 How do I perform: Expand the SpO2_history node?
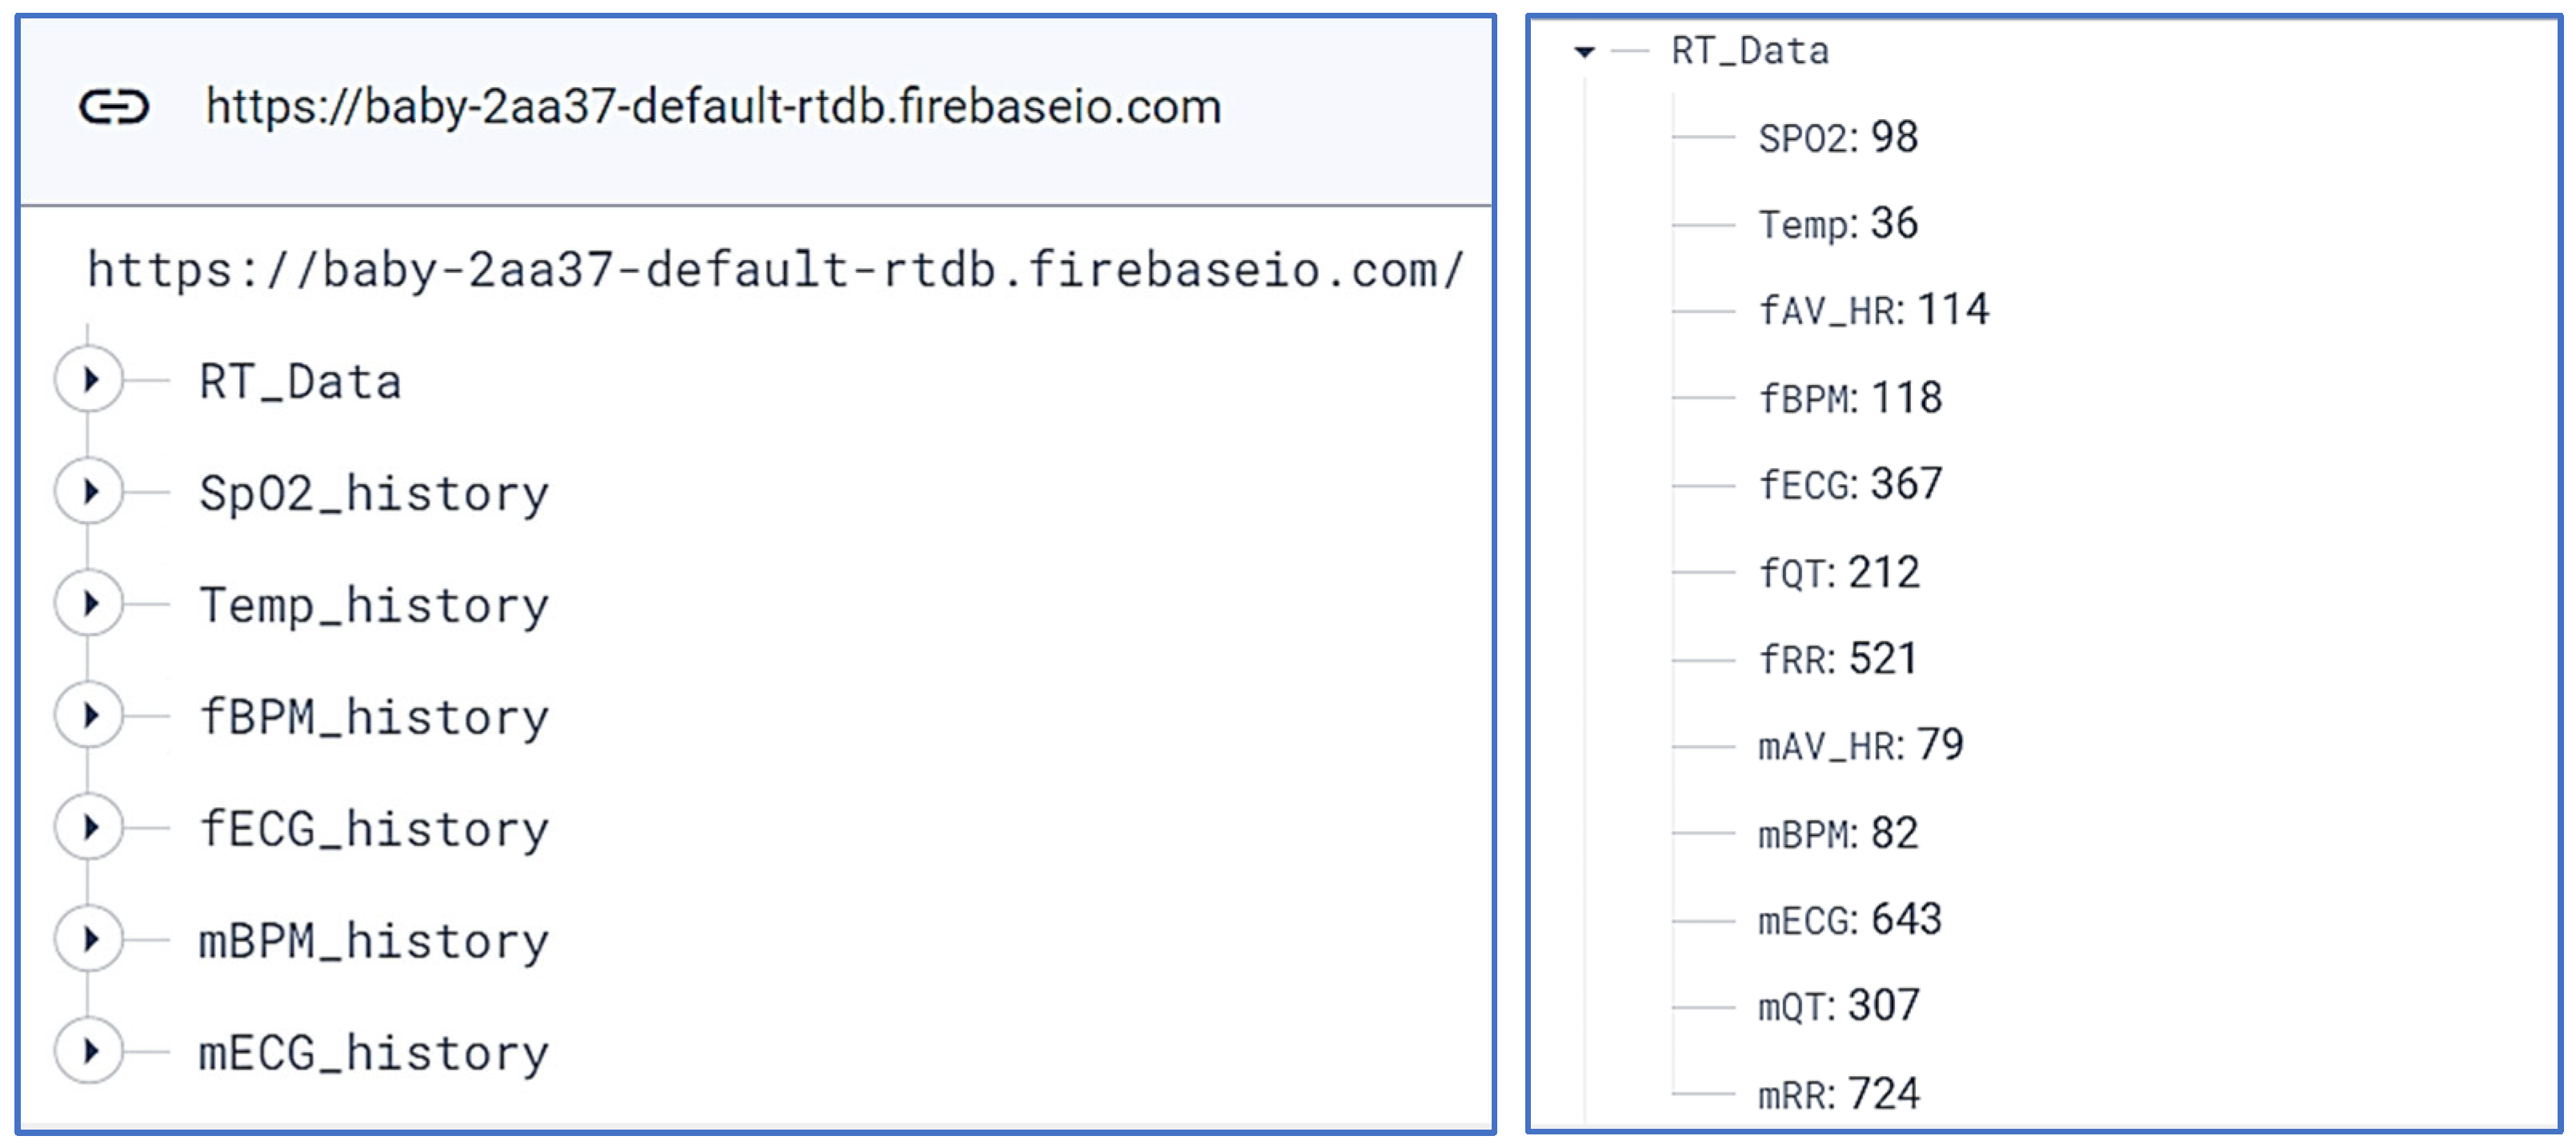(x=90, y=492)
